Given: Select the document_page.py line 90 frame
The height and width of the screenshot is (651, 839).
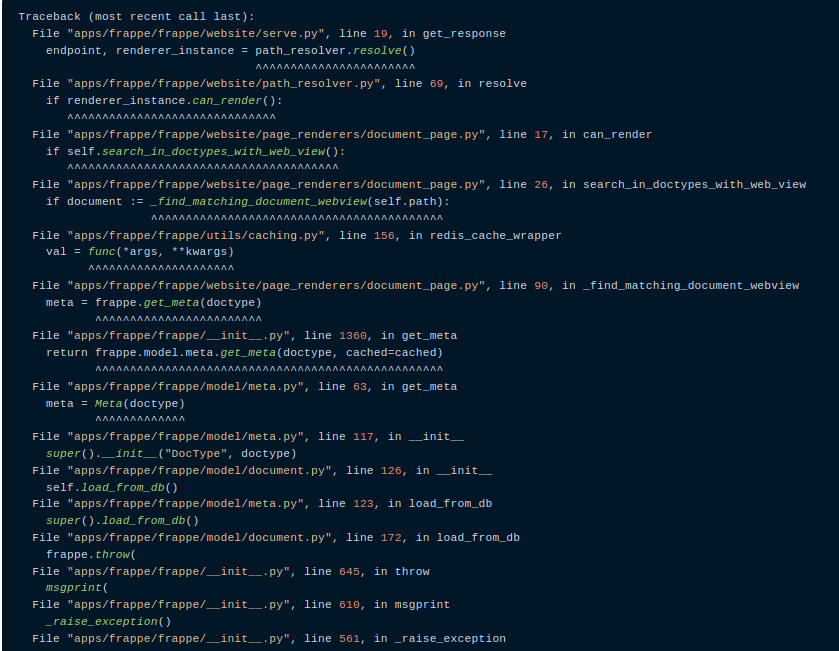Looking at the screenshot, I should [416, 286].
